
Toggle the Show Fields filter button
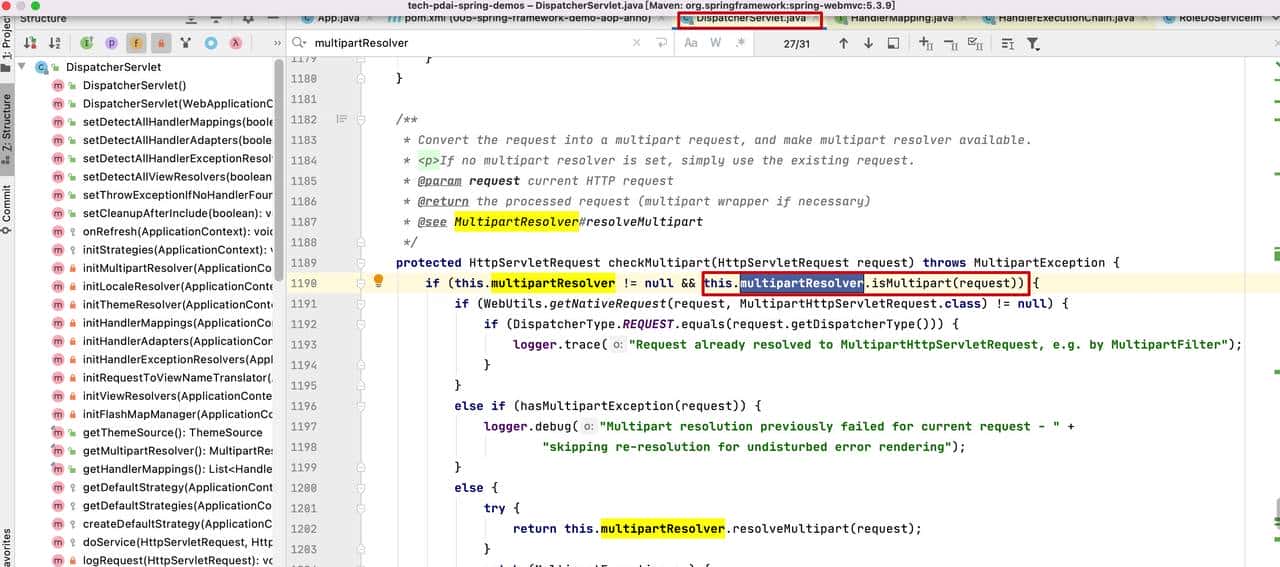pyautogui.click(x=136, y=43)
